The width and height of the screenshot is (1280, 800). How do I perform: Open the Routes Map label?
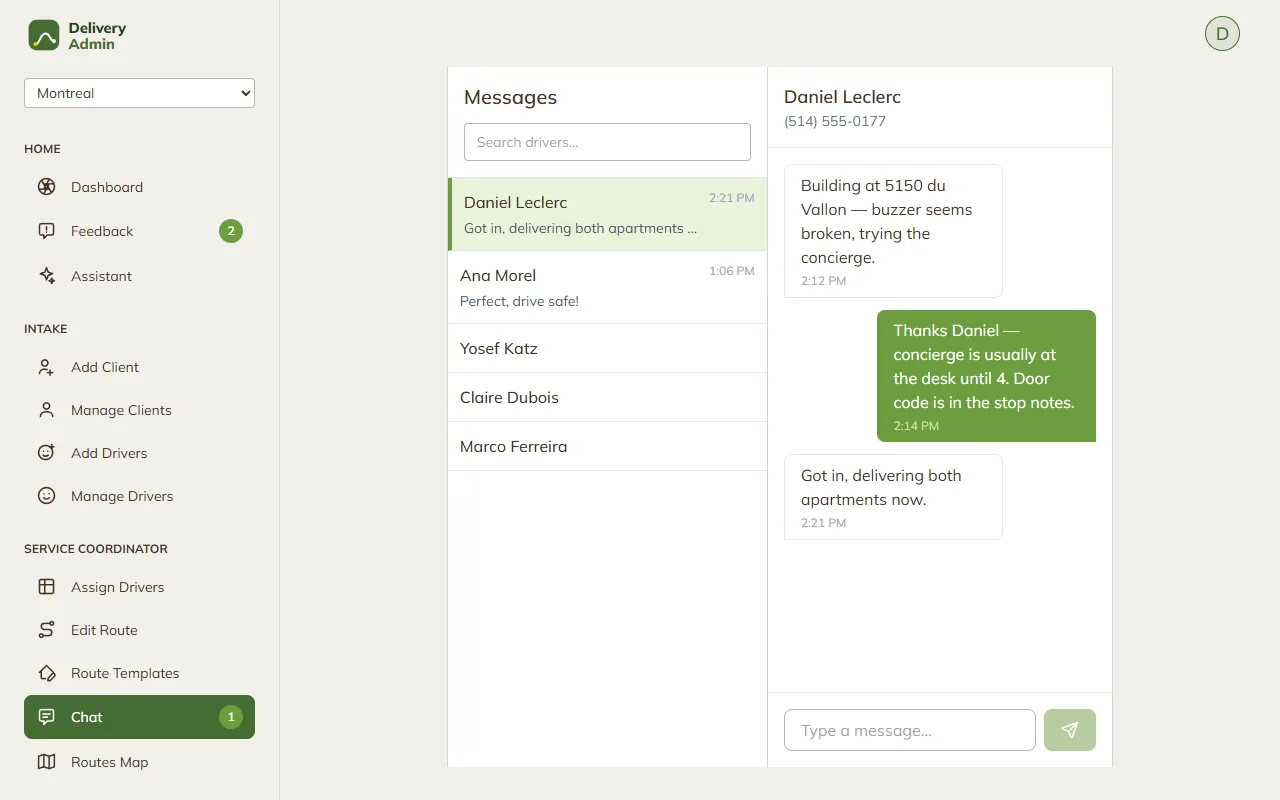point(110,762)
